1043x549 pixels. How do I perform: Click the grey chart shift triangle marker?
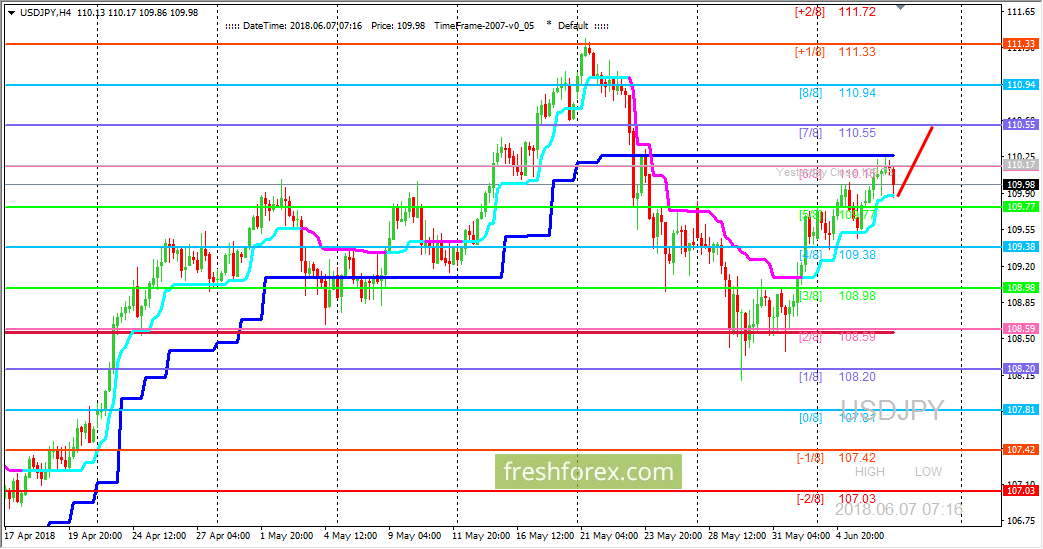(901, 7)
